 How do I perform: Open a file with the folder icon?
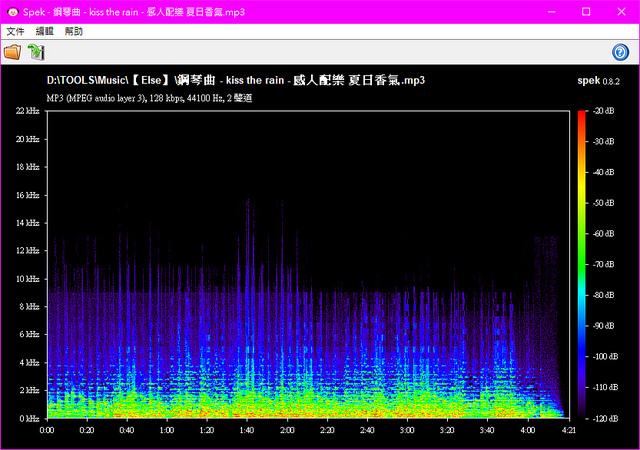12,52
